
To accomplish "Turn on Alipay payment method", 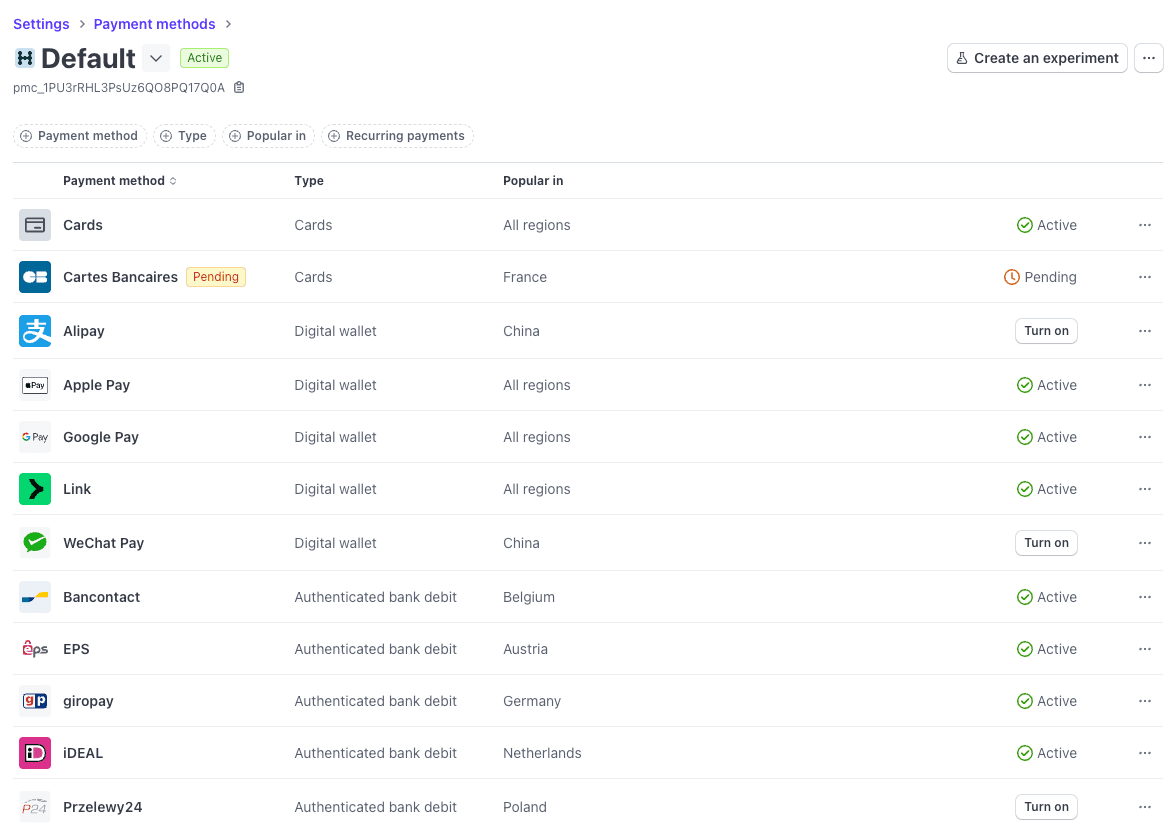I will point(1046,331).
